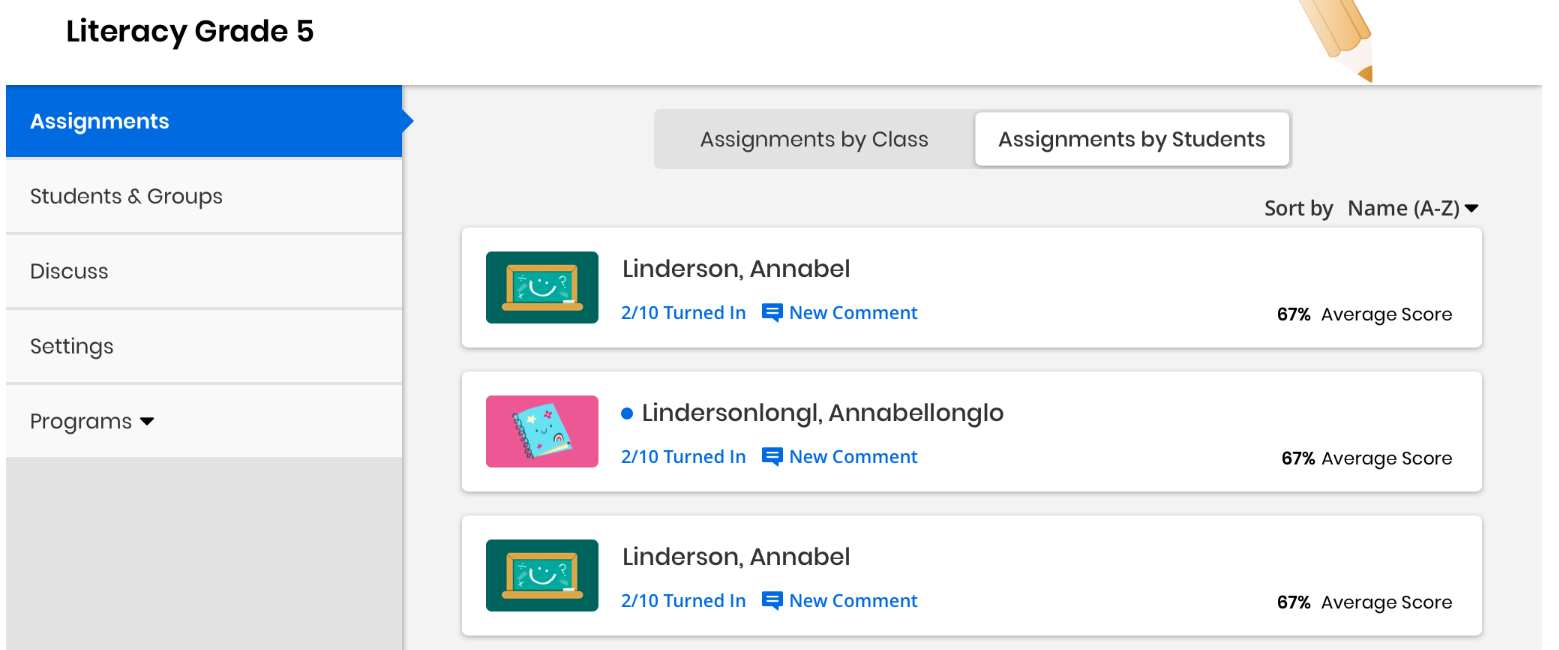
Task: Open Annabel's New Comment link
Action: pos(853,312)
